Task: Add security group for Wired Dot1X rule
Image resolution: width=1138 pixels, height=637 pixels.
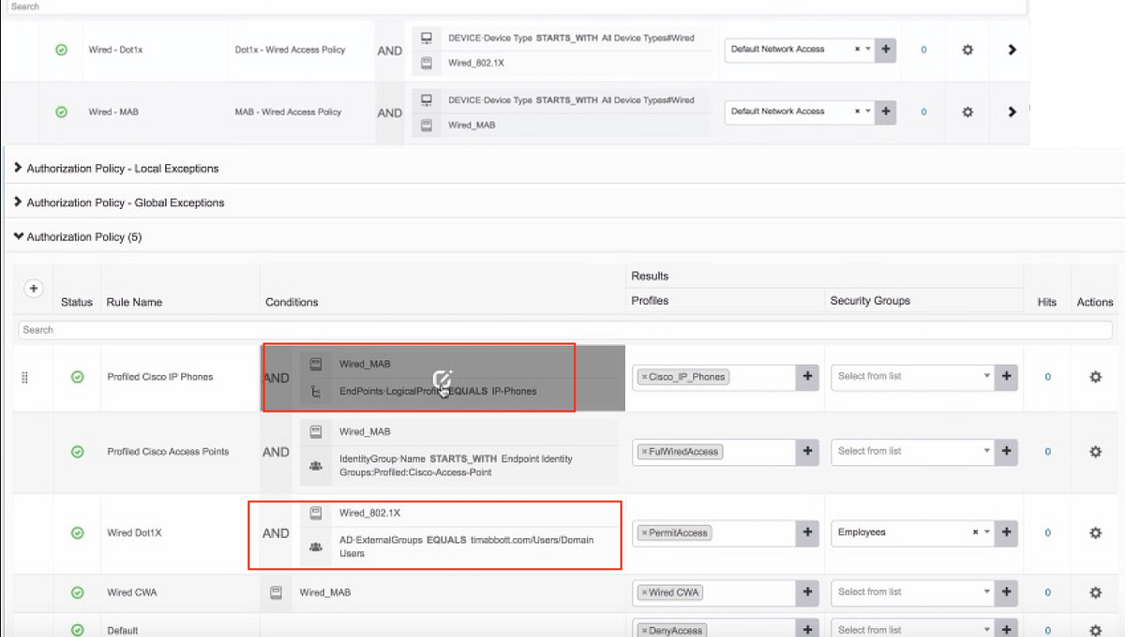Action: tap(1006, 533)
